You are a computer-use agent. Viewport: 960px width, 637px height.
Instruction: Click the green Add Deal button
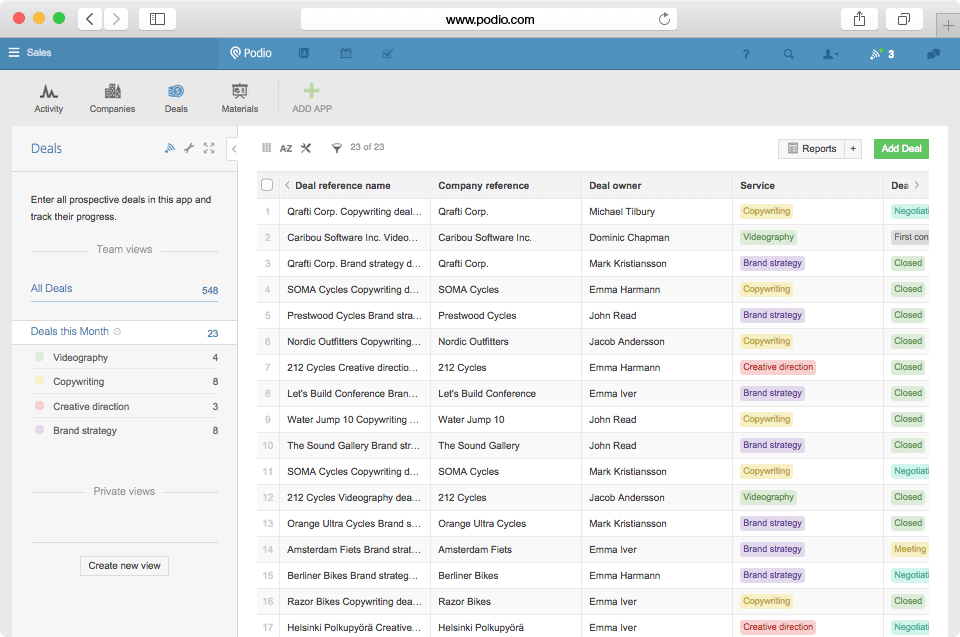(900, 149)
